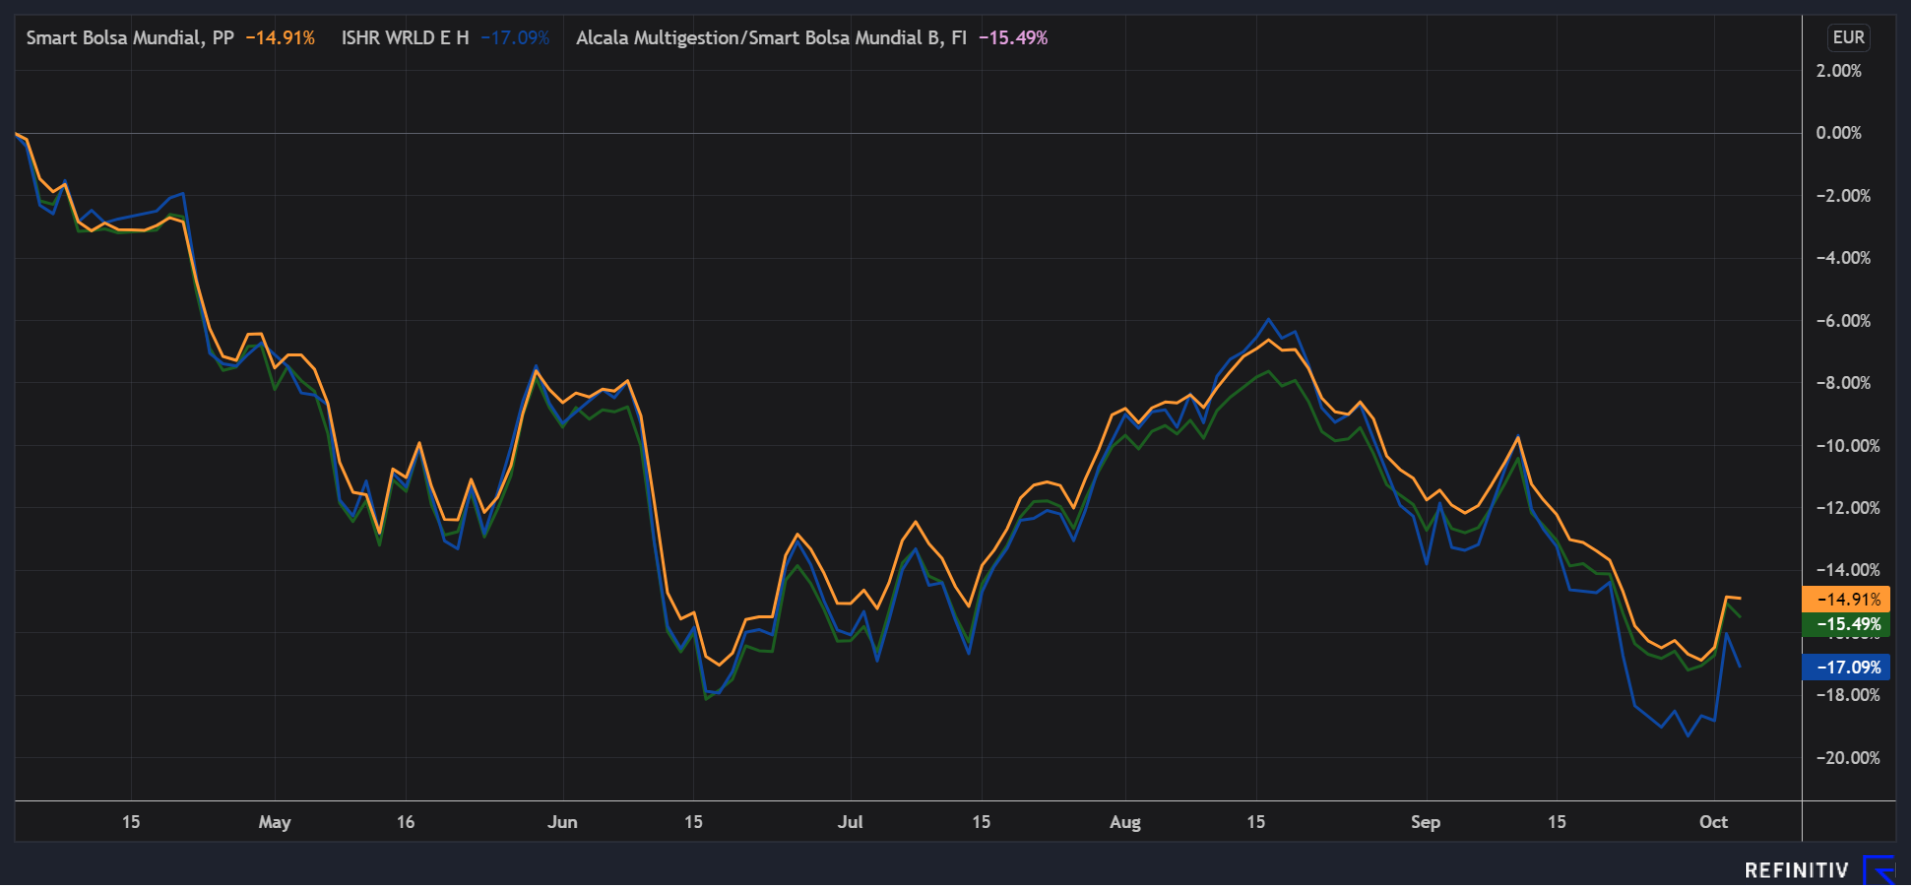Click the Sep label on time axis

coord(1425,822)
